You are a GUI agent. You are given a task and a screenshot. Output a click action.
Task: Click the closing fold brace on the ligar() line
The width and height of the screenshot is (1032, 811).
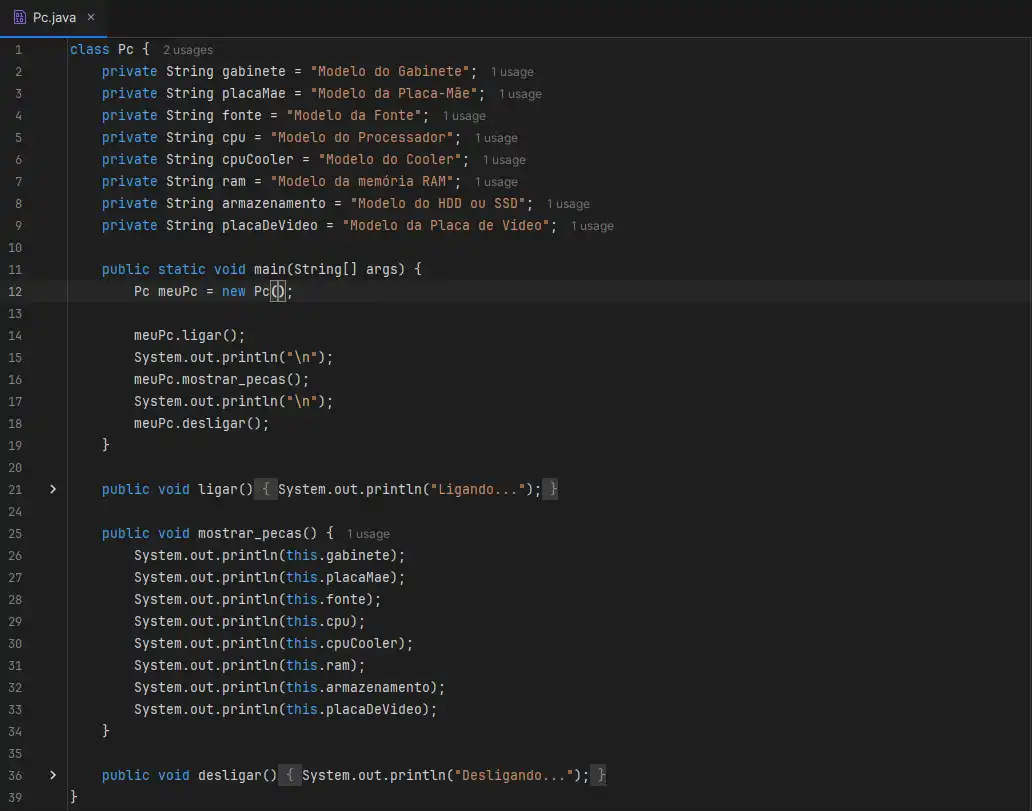[551, 489]
